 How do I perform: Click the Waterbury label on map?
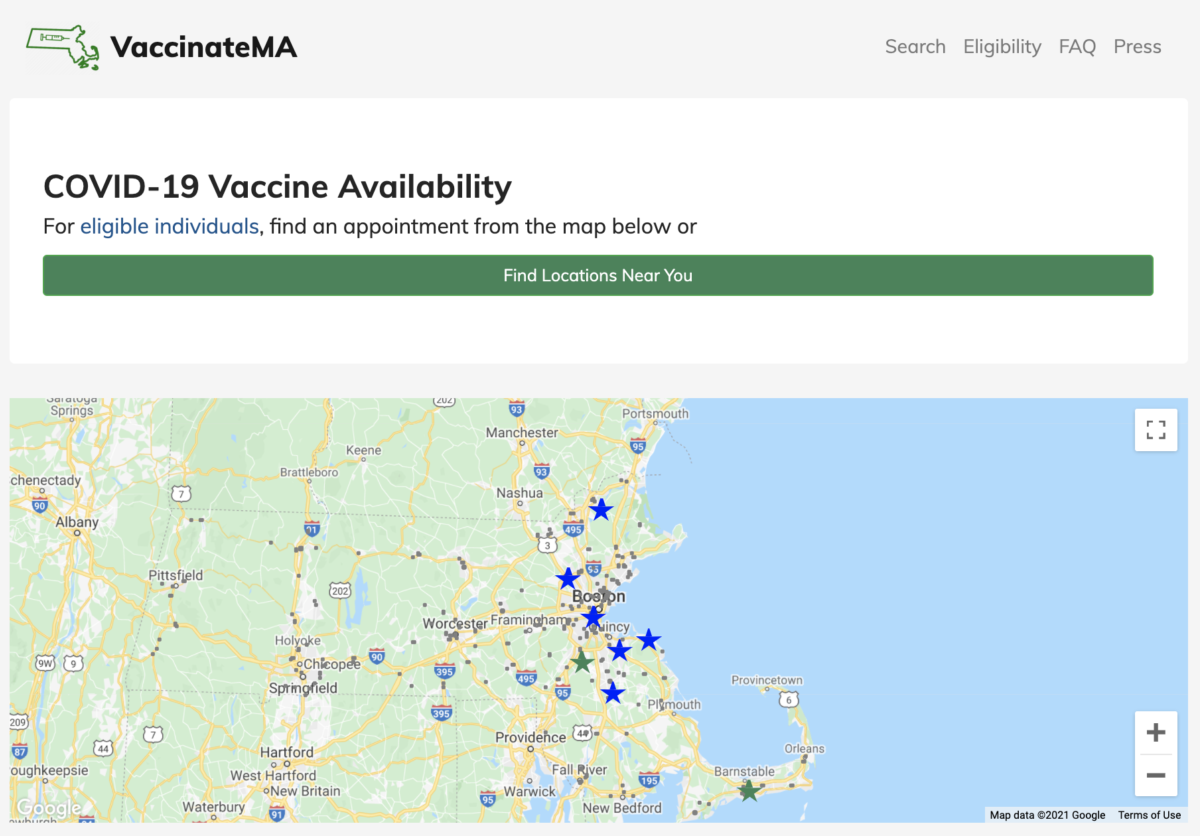(x=214, y=808)
